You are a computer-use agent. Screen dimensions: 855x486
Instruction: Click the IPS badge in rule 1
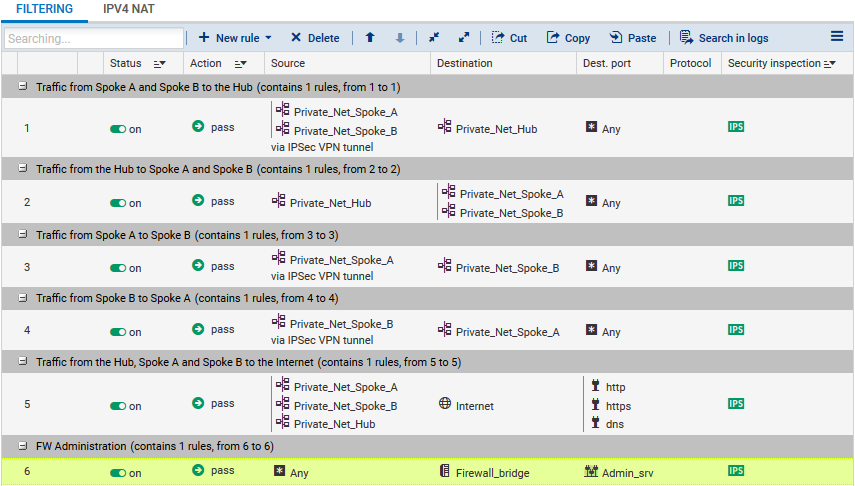coord(736,128)
